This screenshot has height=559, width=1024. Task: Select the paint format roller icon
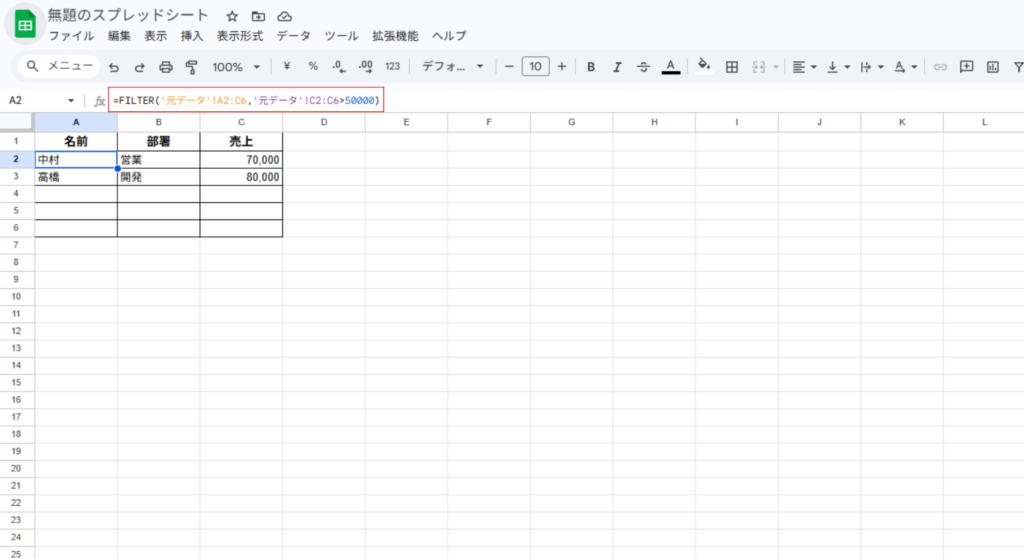point(192,67)
